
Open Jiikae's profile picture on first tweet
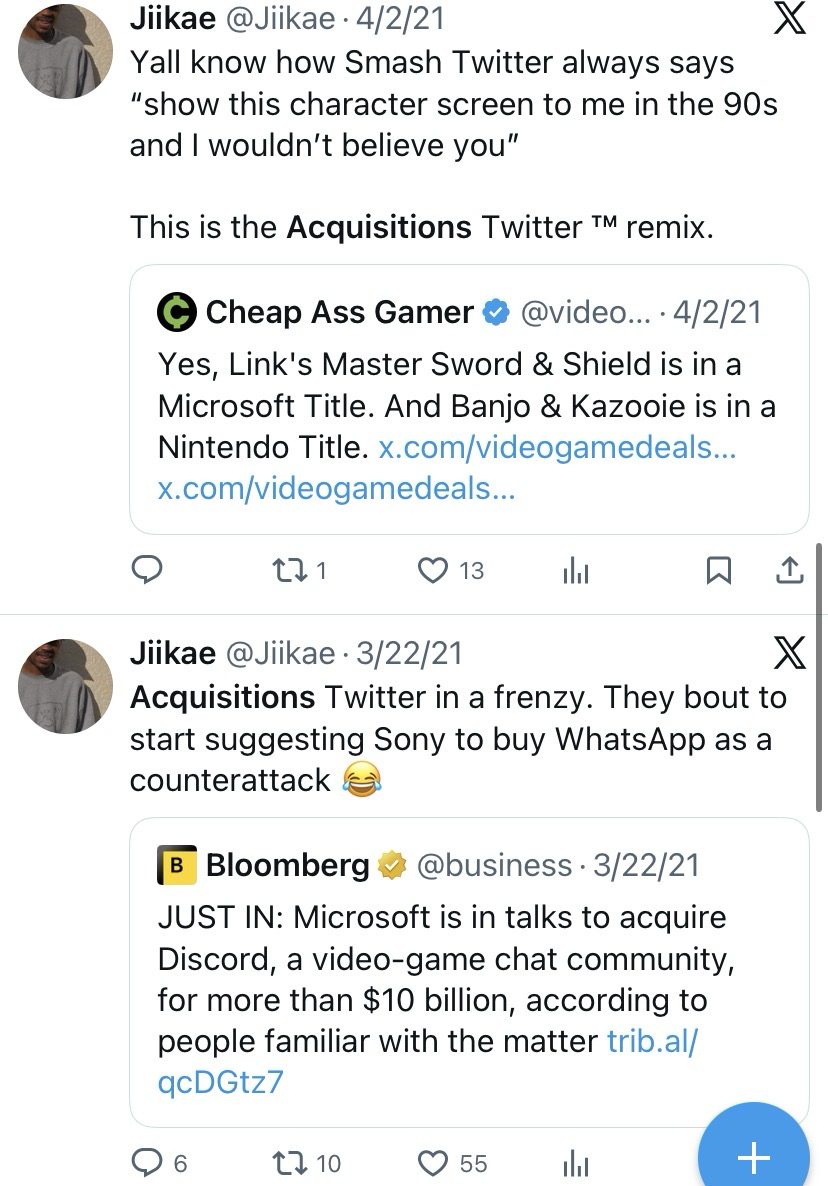[66, 51]
